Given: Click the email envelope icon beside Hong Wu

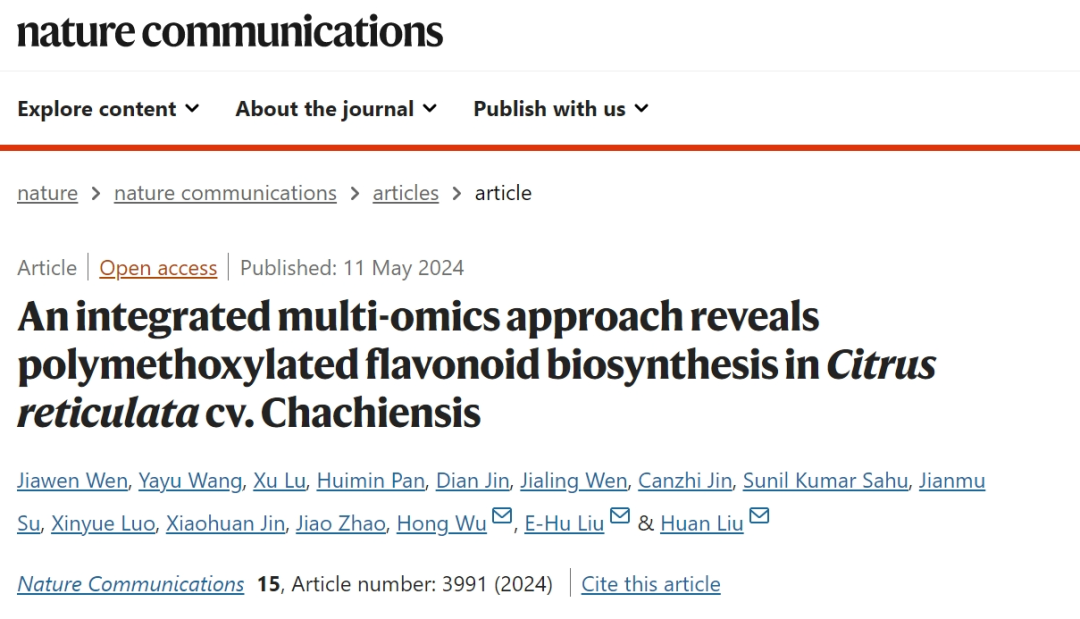Looking at the screenshot, I should [x=502, y=515].
